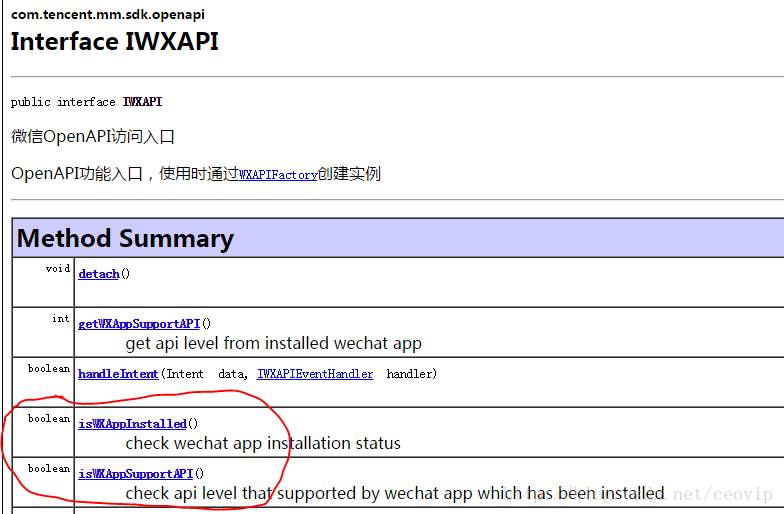Open the detach method link

[x=99, y=274]
